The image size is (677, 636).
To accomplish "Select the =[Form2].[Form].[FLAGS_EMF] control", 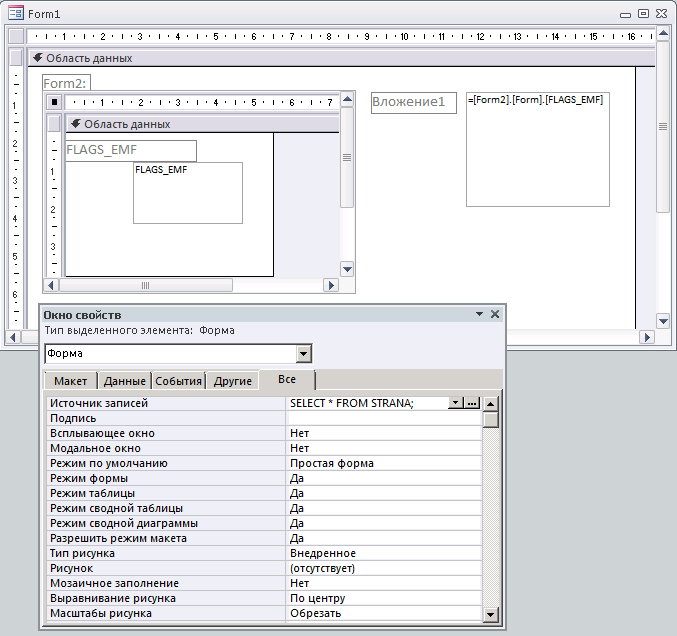I will (538, 149).
